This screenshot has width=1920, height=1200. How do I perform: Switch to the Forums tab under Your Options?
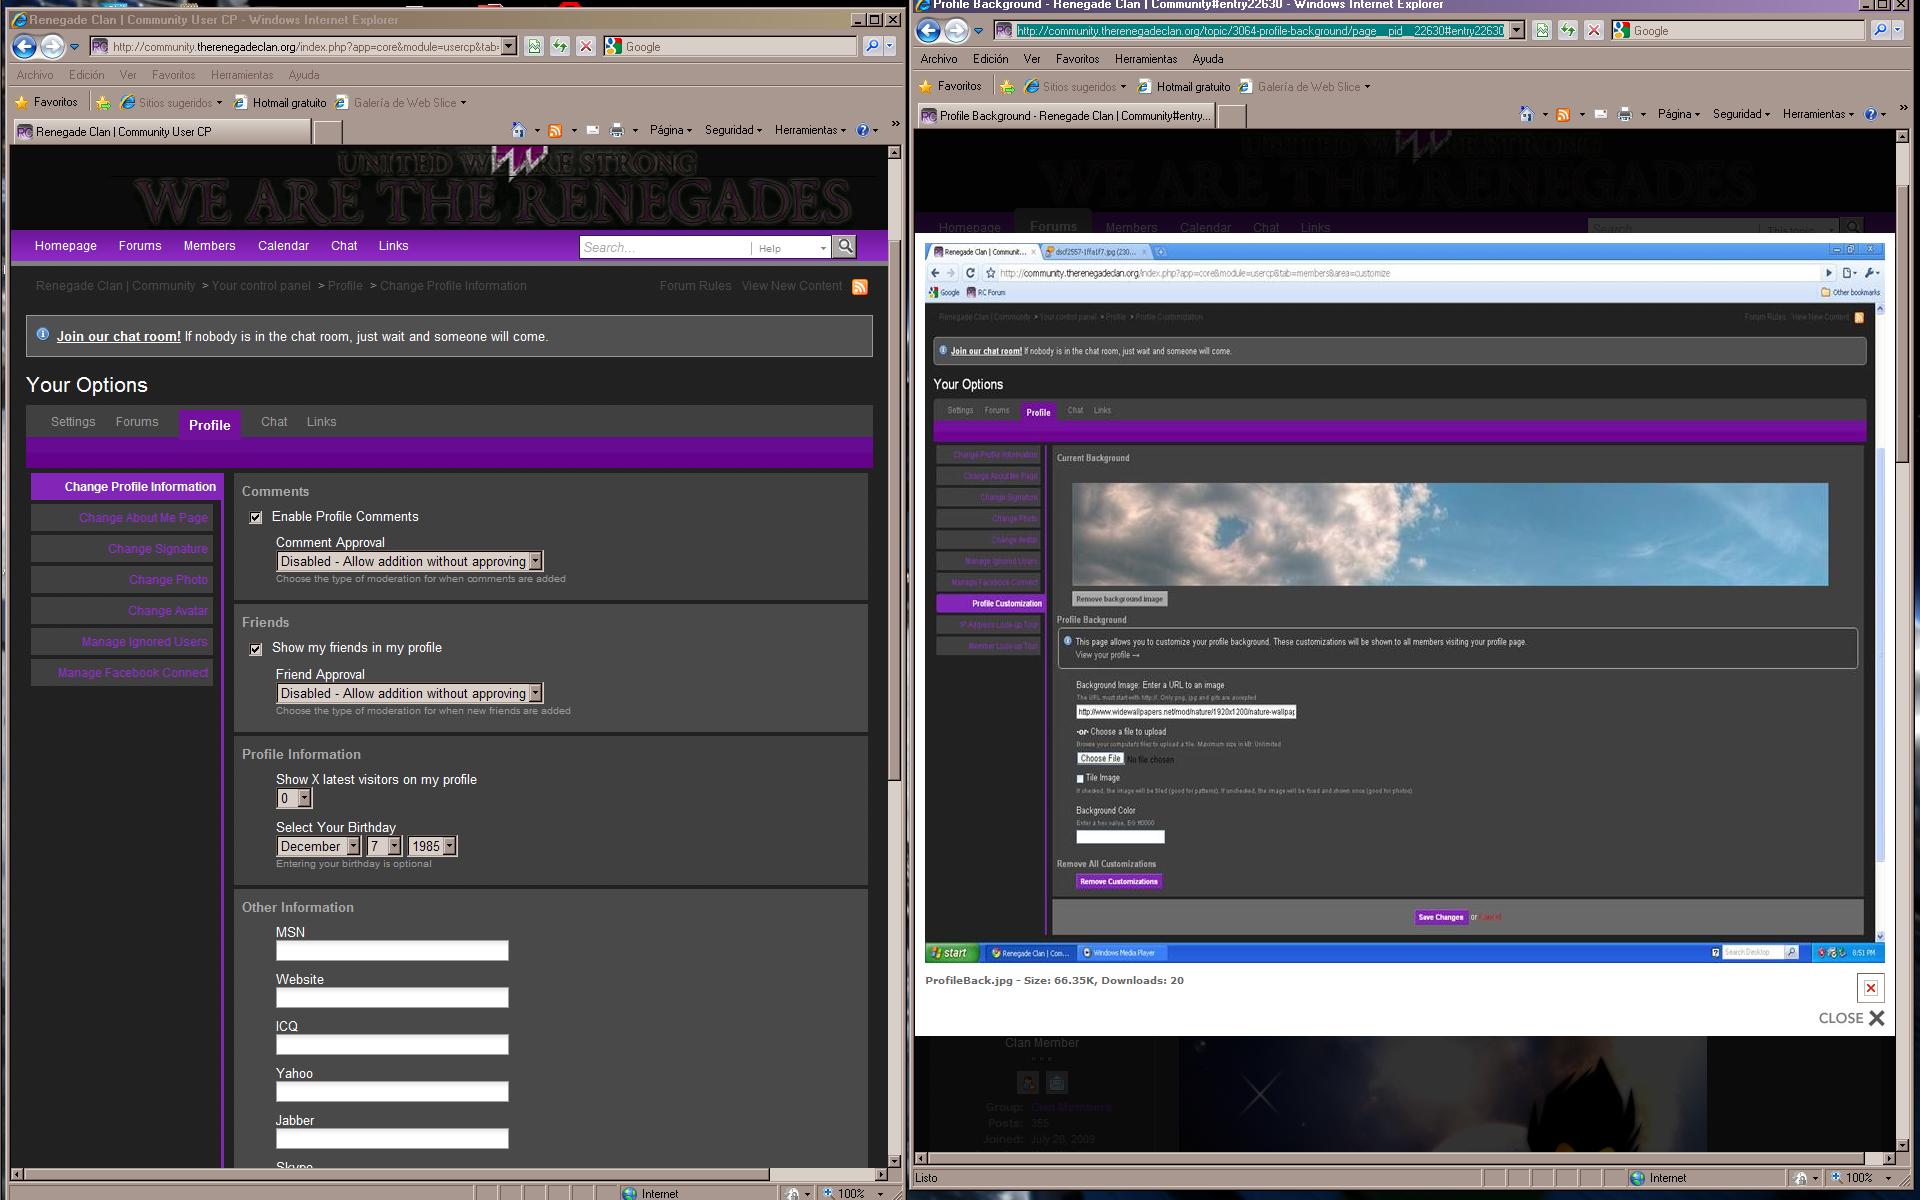tap(137, 422)
